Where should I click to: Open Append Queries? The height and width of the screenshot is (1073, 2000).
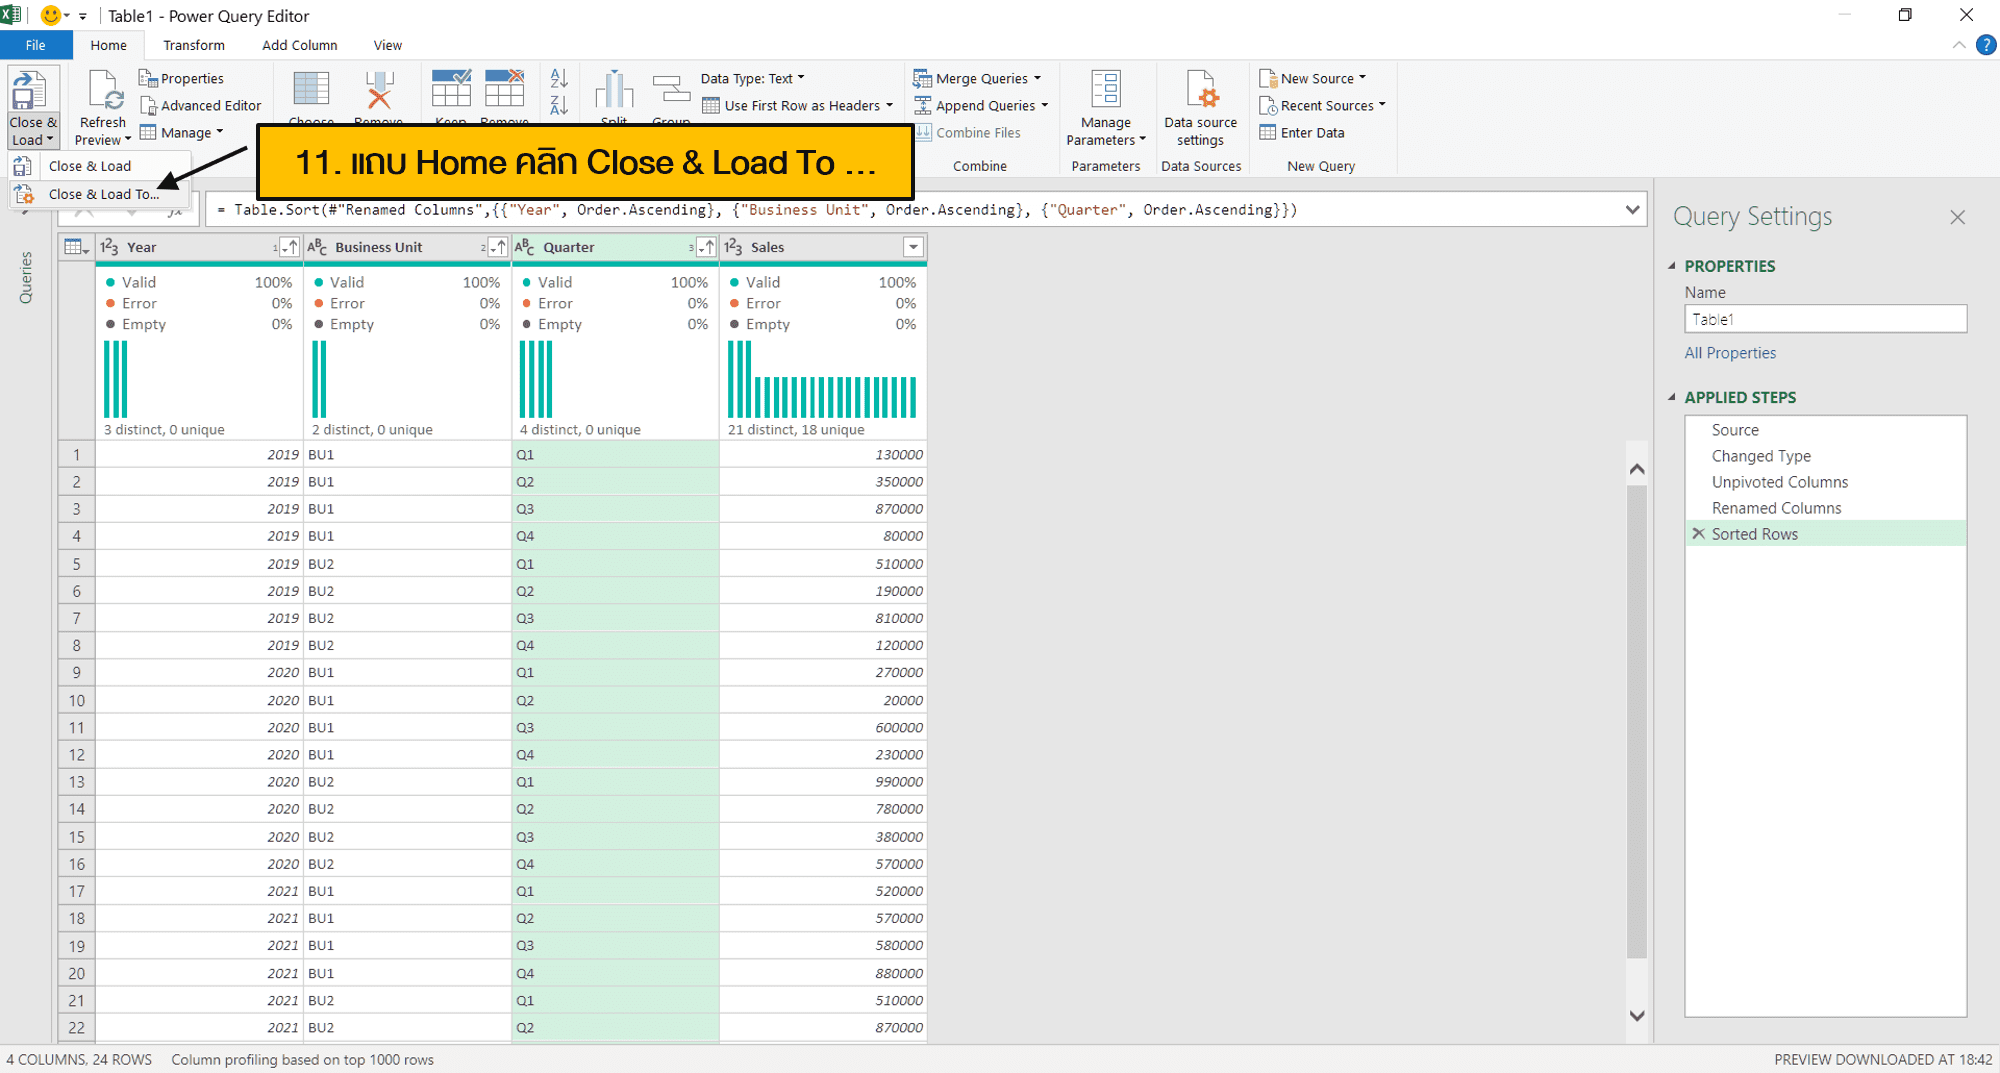click(x=980, y=105)
